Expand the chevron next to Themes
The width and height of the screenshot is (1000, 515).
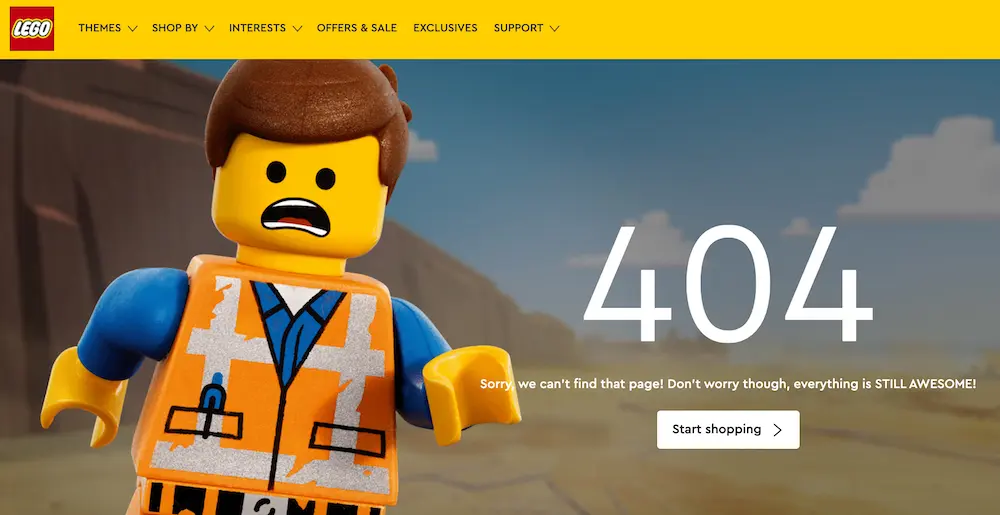pos(132,29)
